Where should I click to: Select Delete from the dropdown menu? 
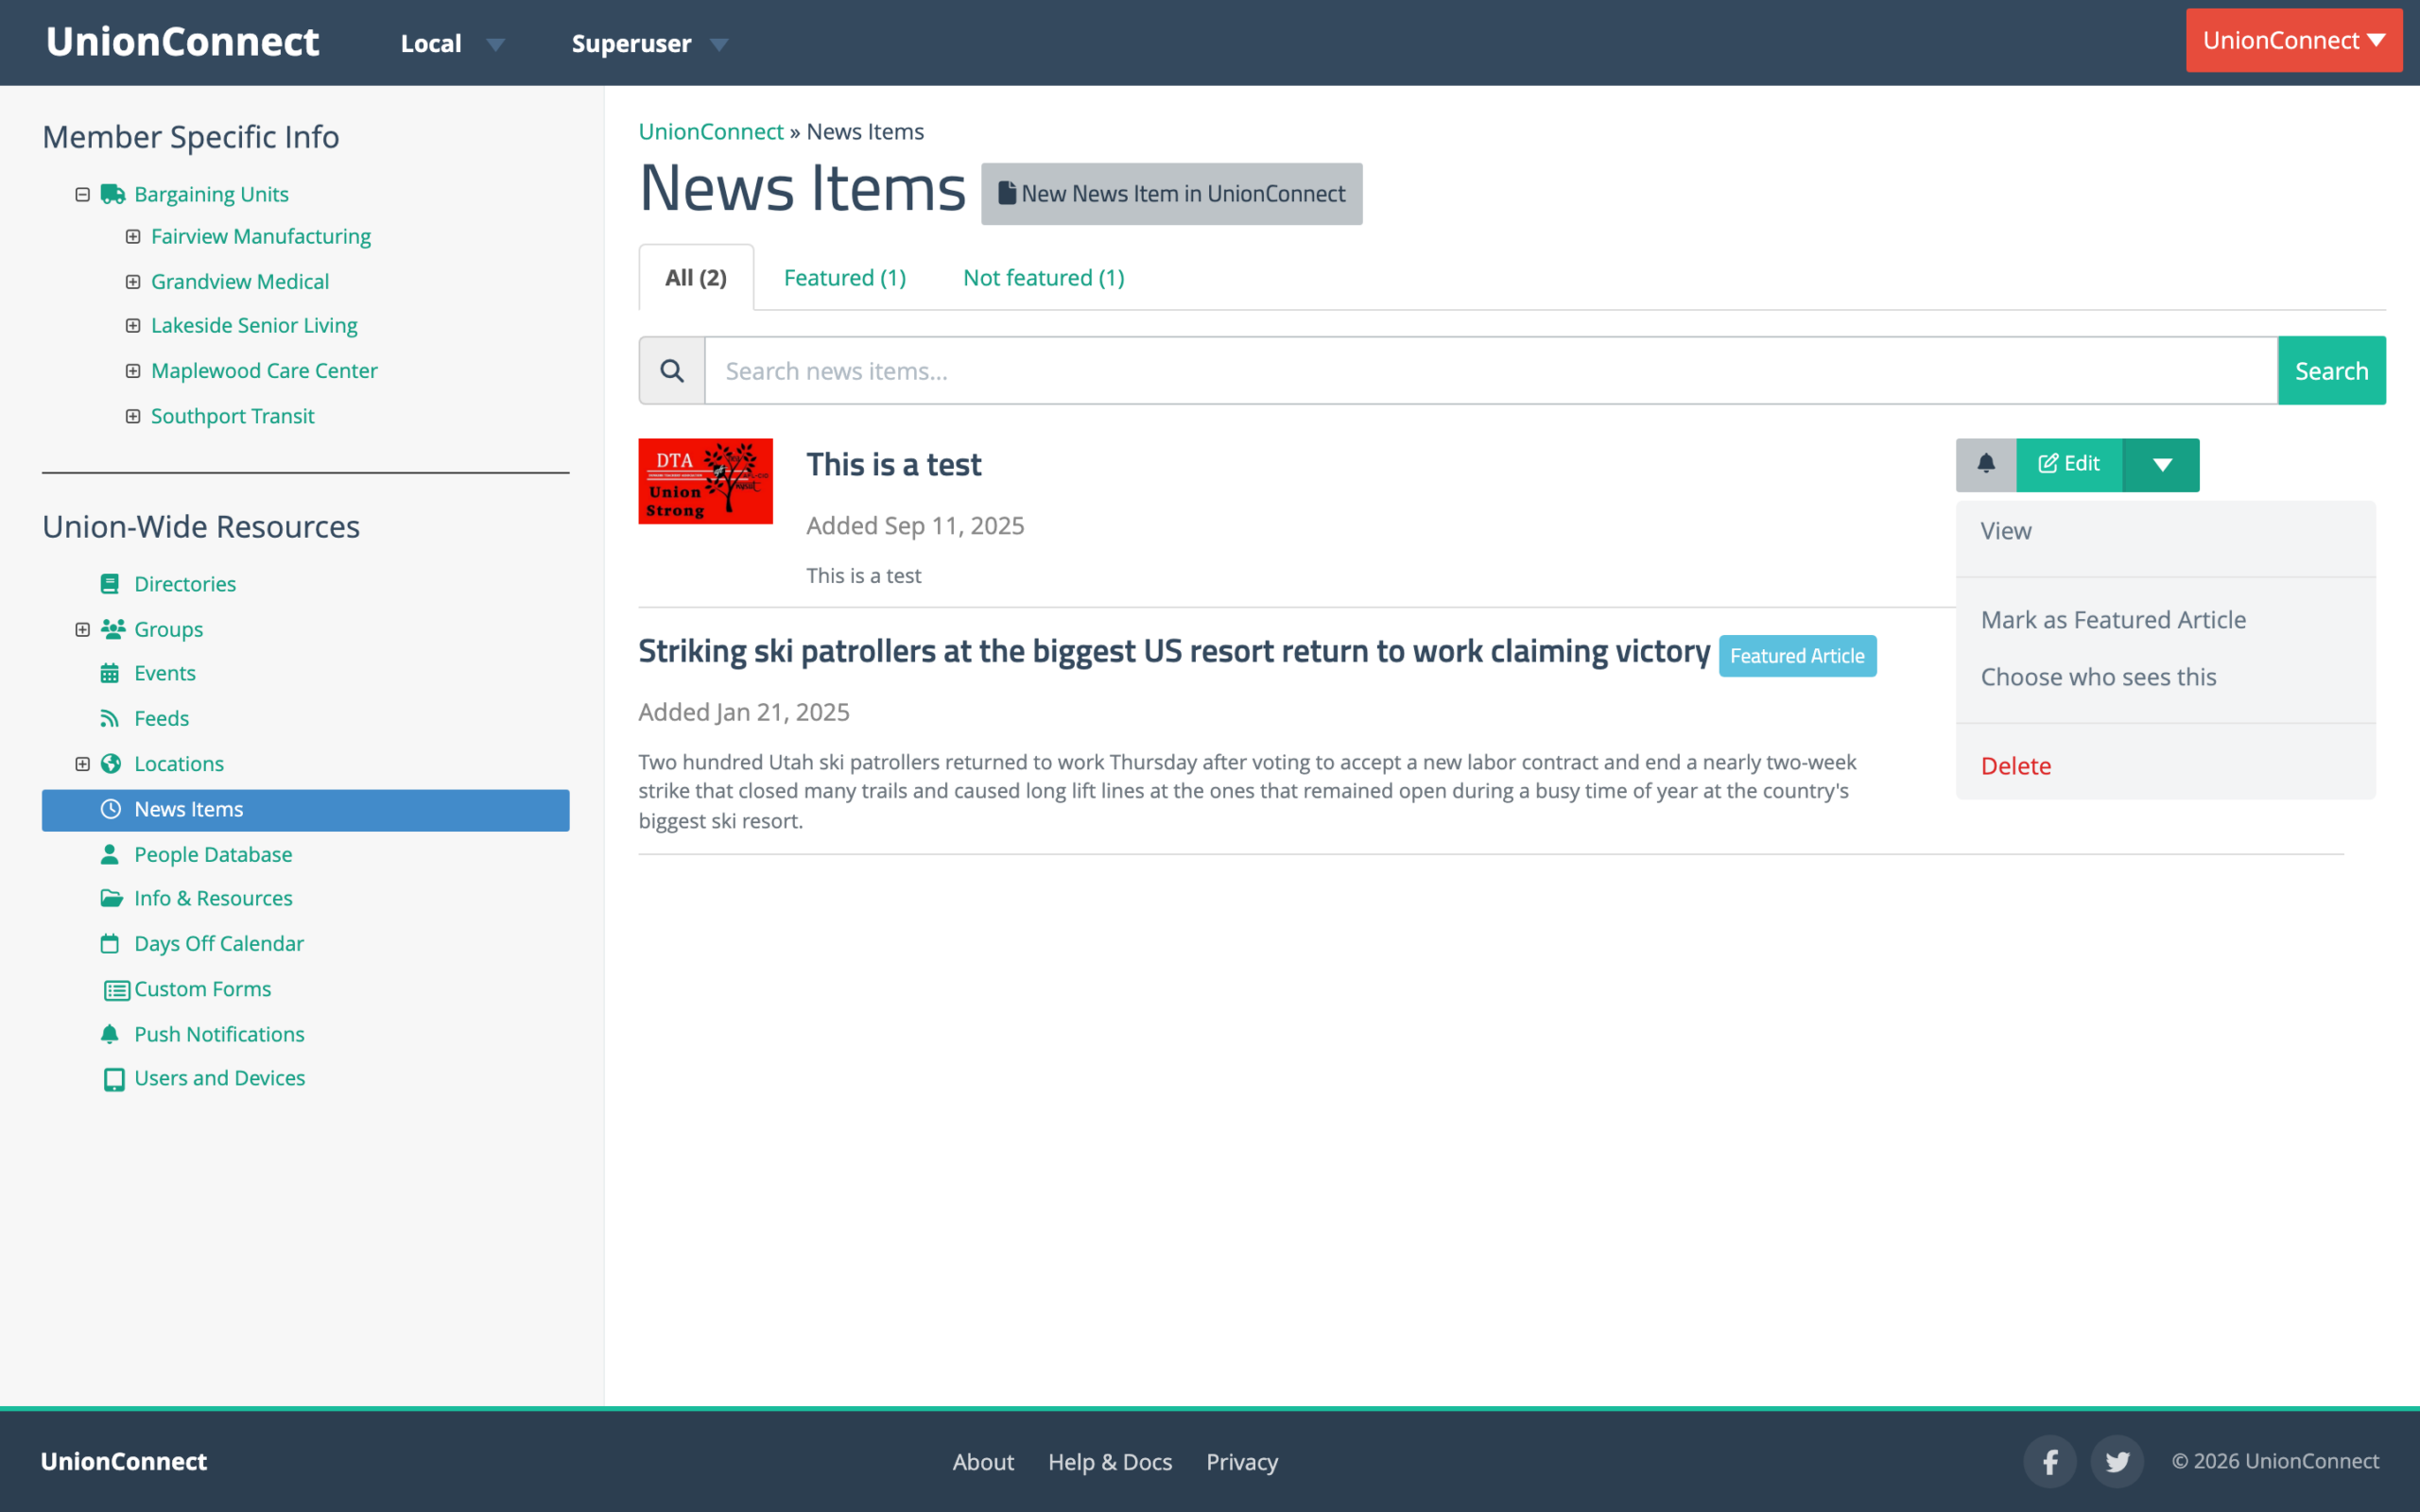pos(2165,766)
